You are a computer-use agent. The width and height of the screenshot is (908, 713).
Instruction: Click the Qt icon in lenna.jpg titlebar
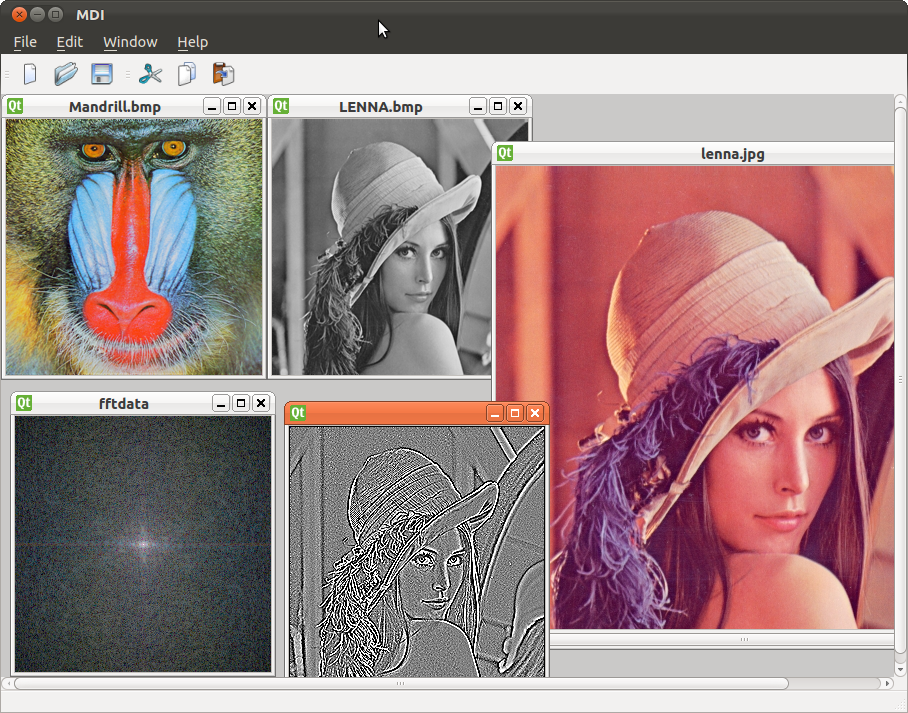pos(505,153)
